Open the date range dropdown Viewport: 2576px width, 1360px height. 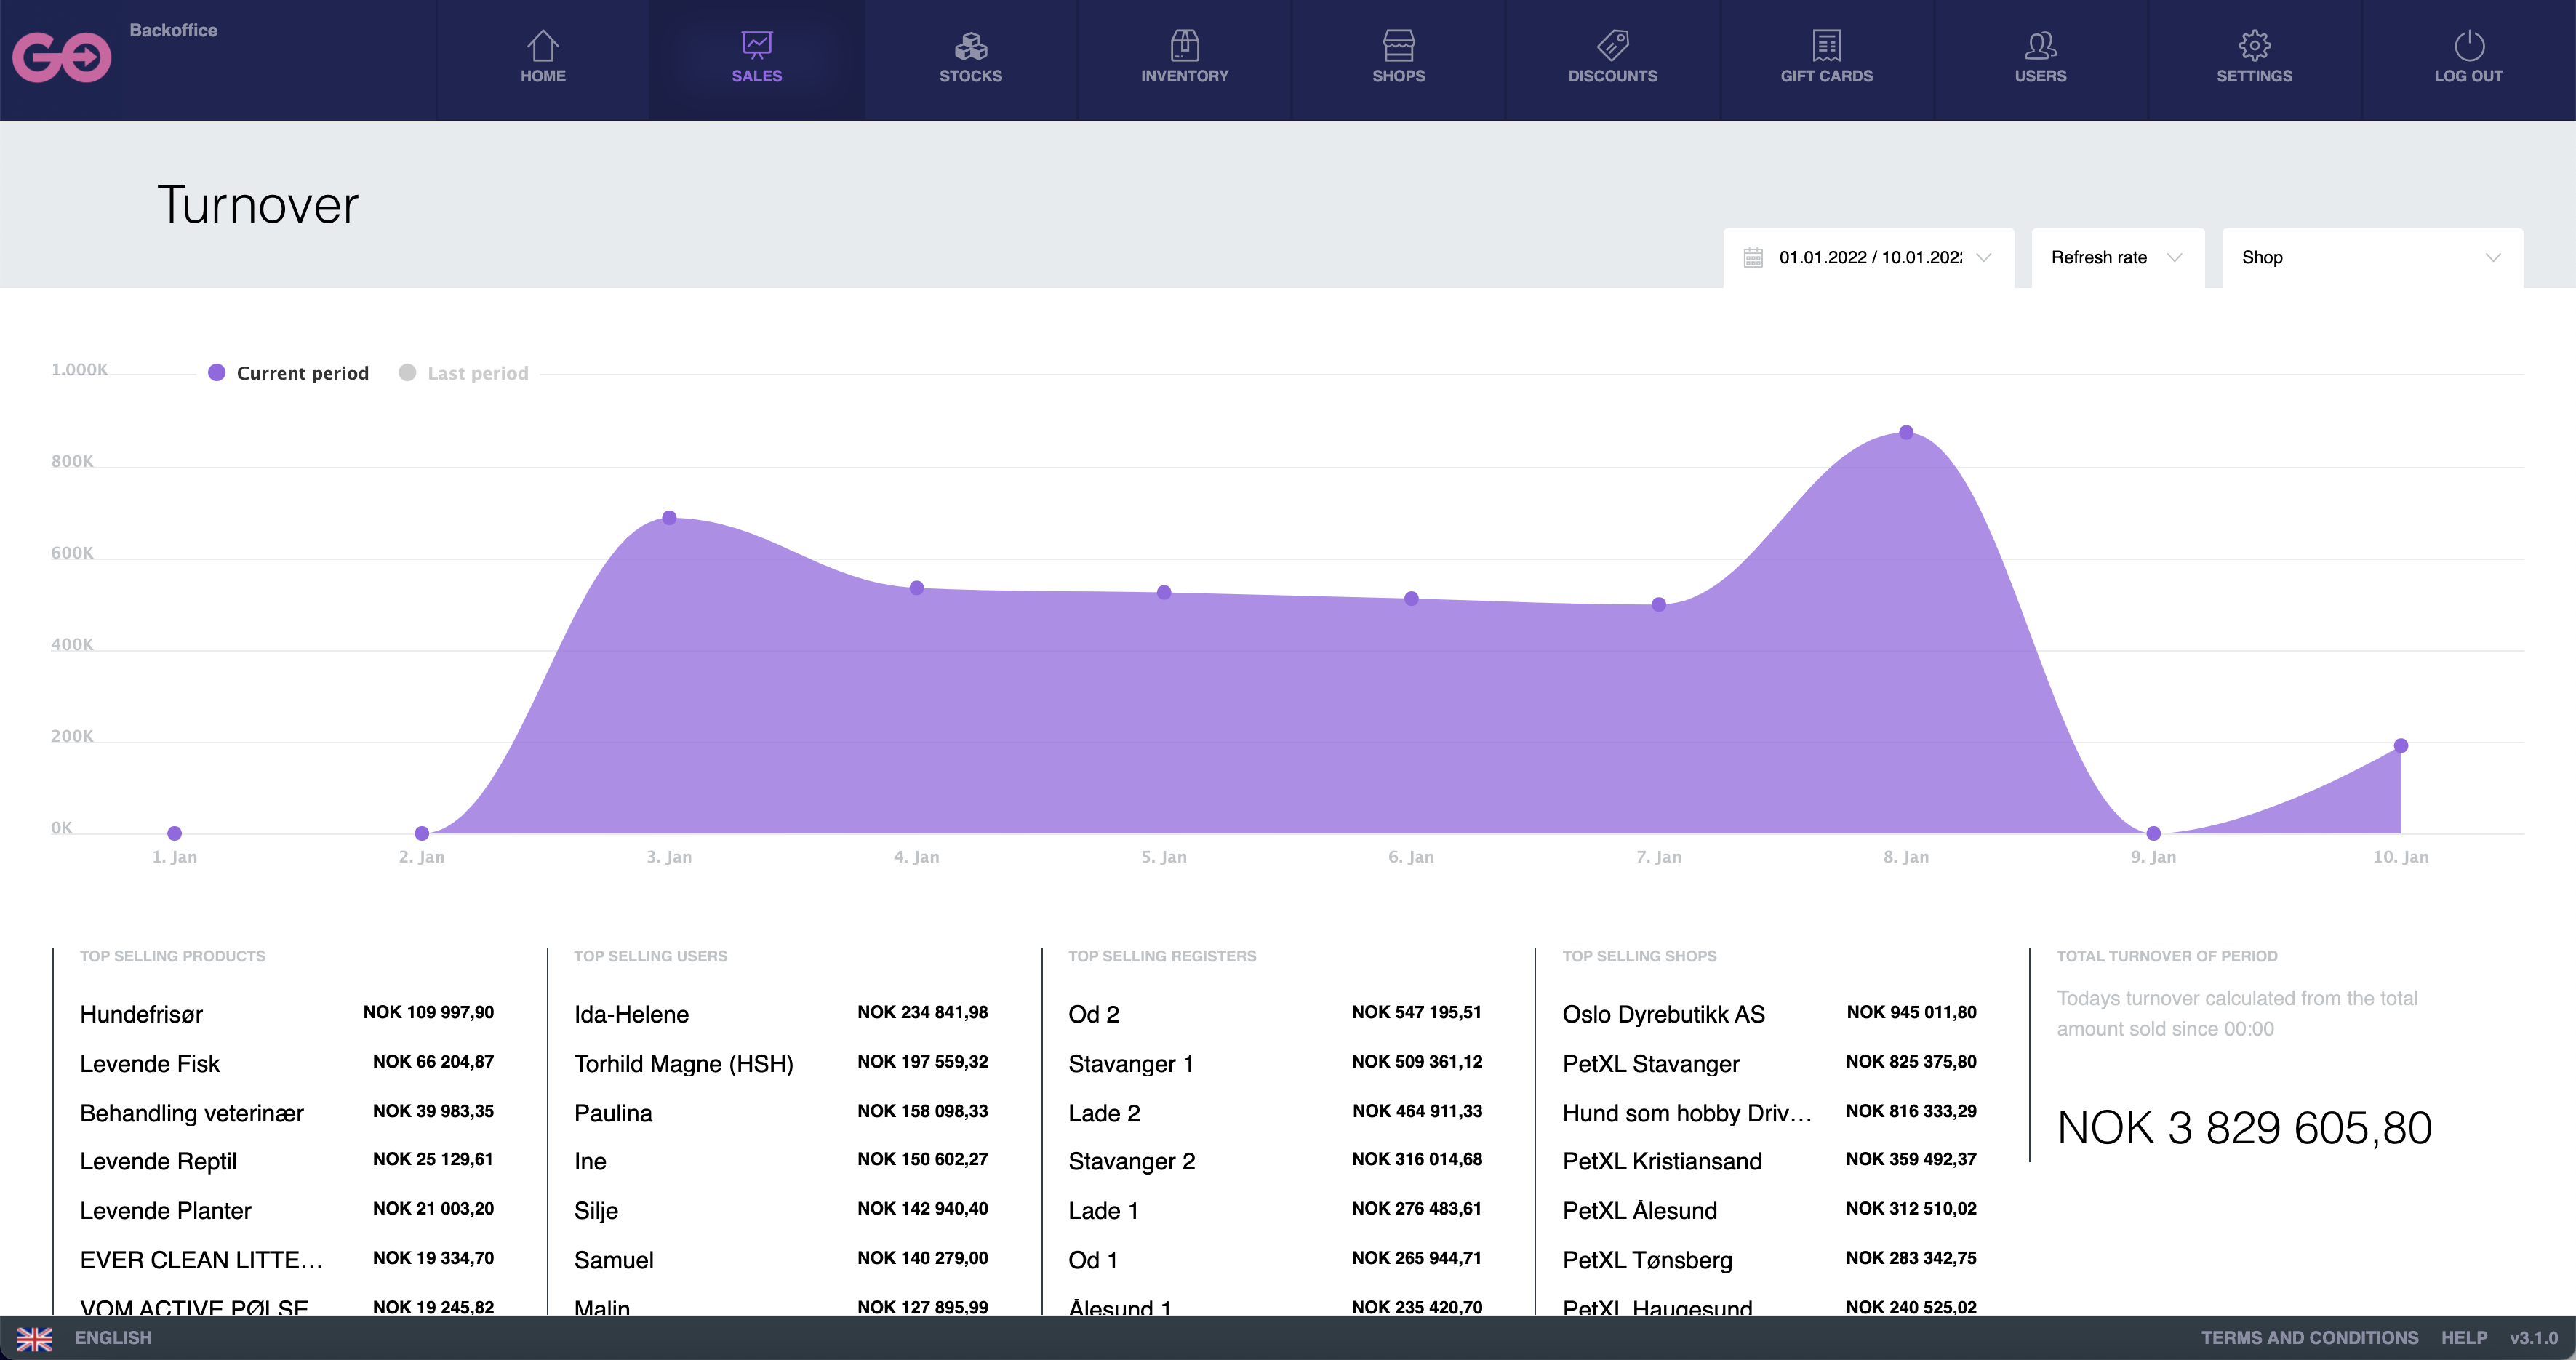pos(1868,258)
